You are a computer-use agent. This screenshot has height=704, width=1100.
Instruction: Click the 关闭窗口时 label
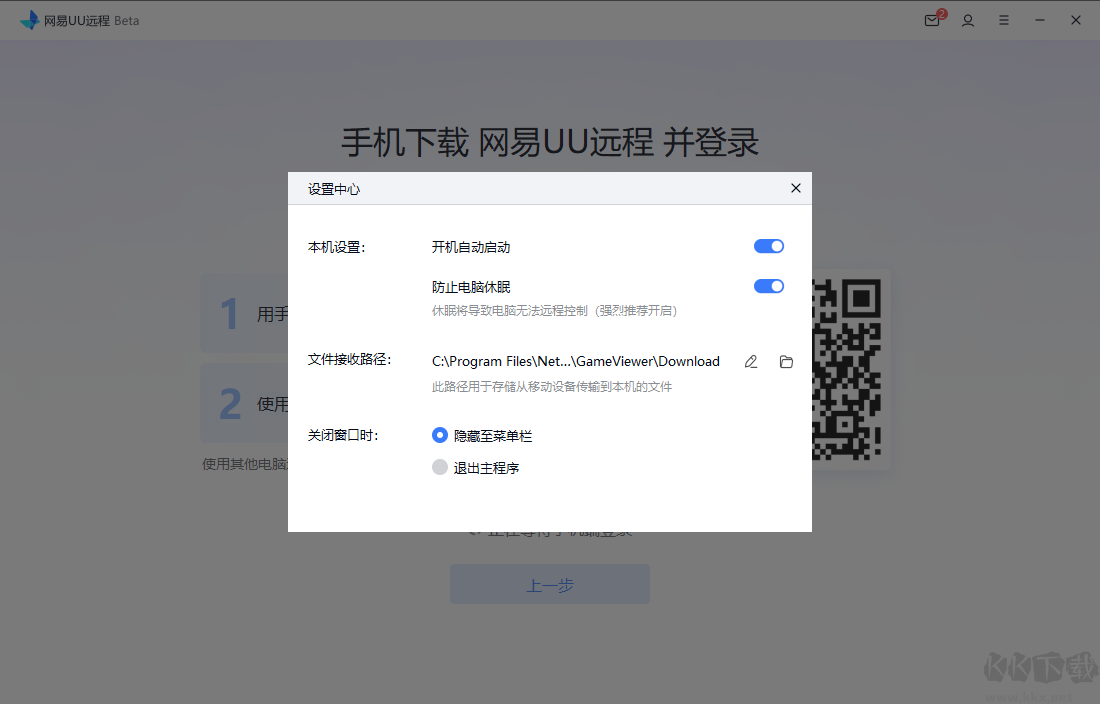pos(343,435)
